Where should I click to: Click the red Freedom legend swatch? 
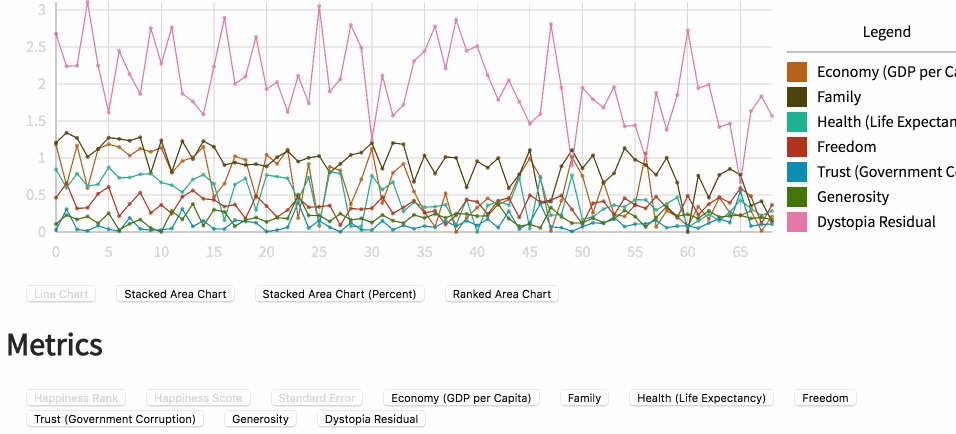point(797,147)
